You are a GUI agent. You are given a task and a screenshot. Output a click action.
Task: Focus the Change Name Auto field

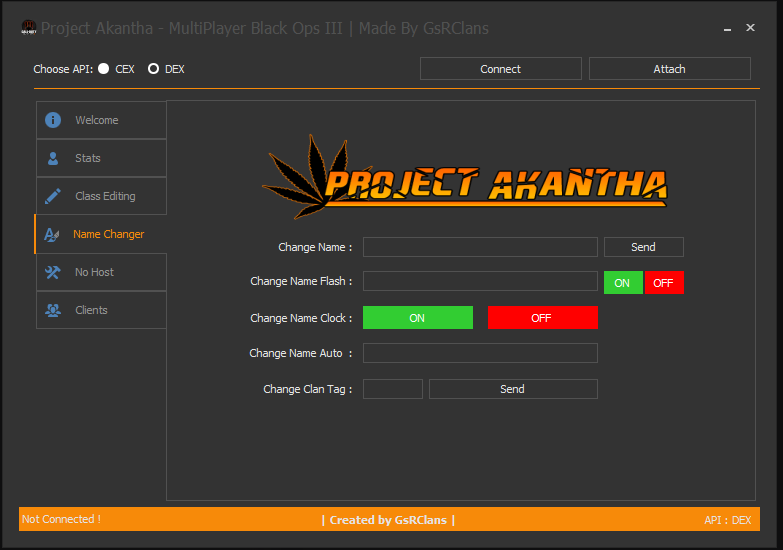480,353
